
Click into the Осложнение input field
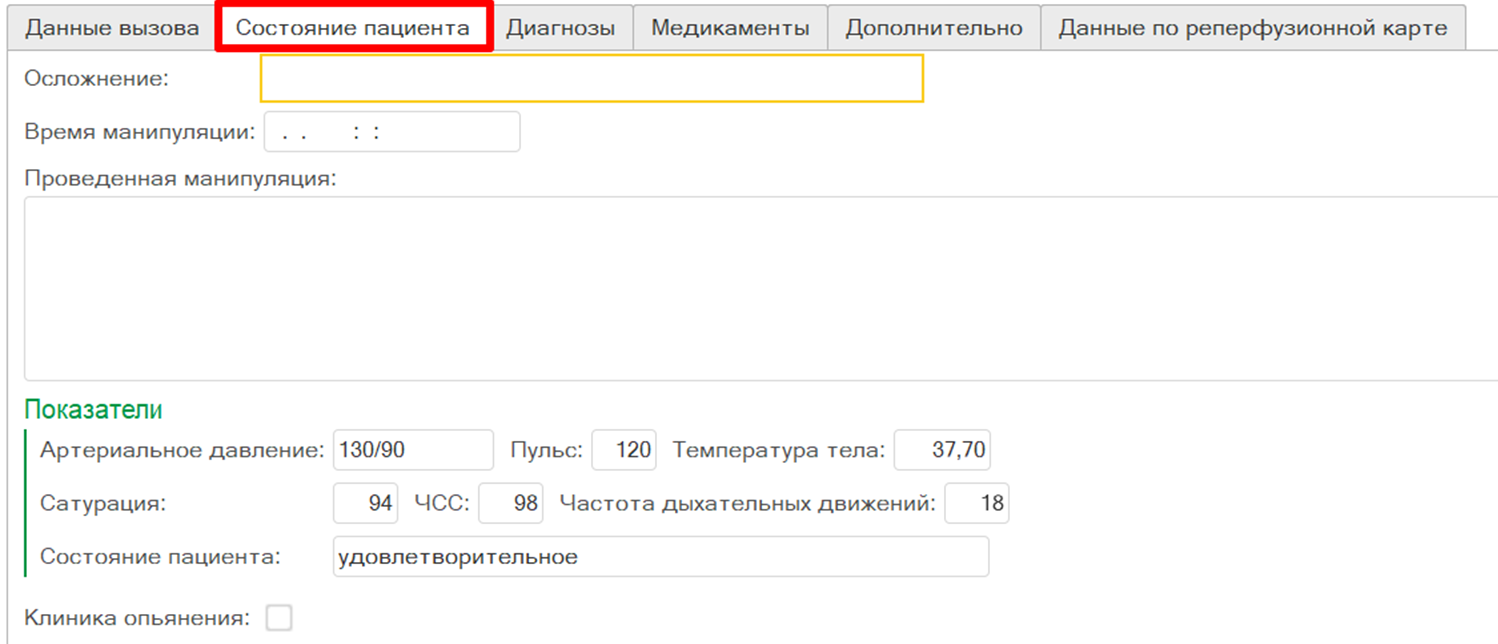[591, 78]
